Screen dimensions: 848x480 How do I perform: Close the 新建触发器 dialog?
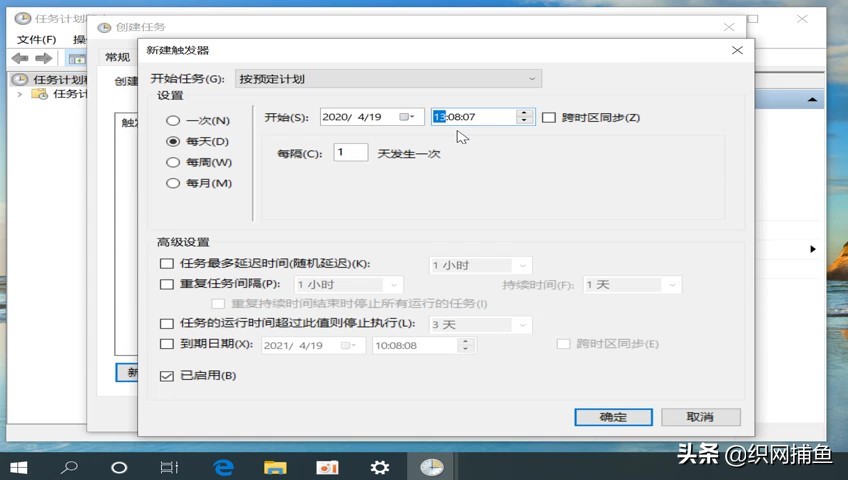tap(737, 50)
